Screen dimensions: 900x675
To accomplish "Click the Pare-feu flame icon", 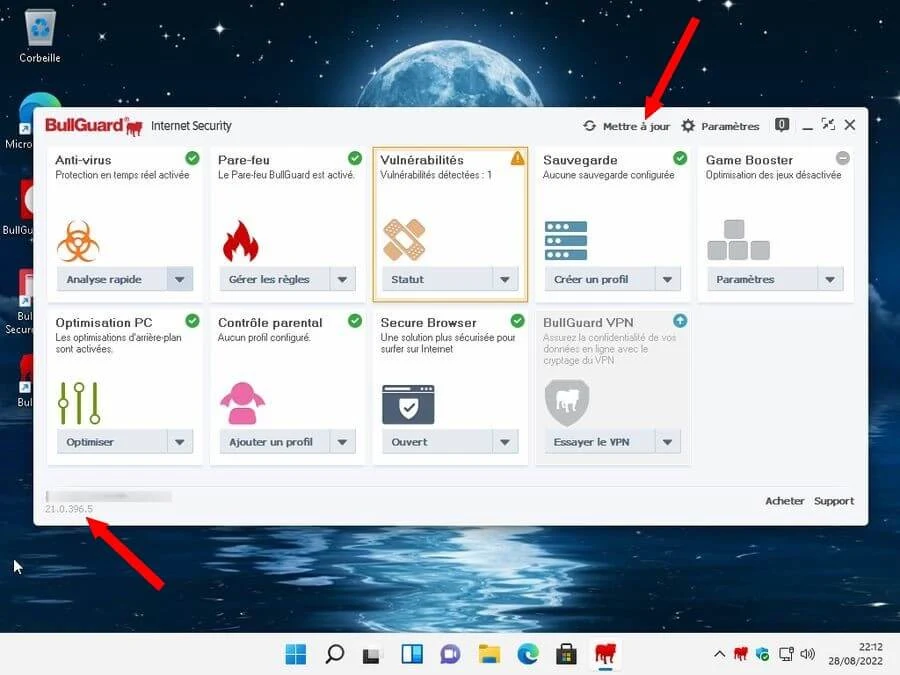I will pyautogui.click(x=240, y=241).
